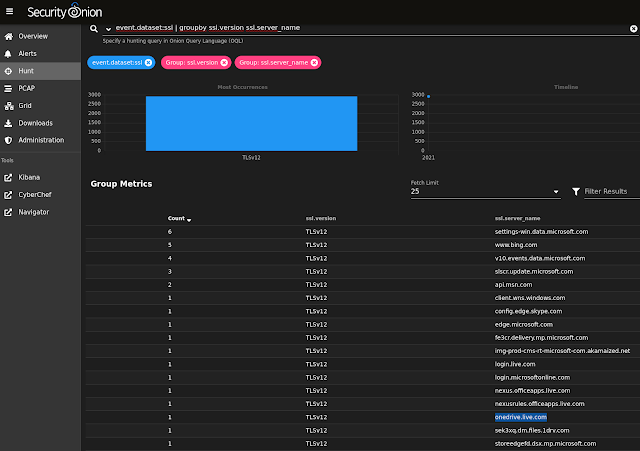640x451 pixels.
Task: Launch the Kibana tool link
Action: click(40, 178)
